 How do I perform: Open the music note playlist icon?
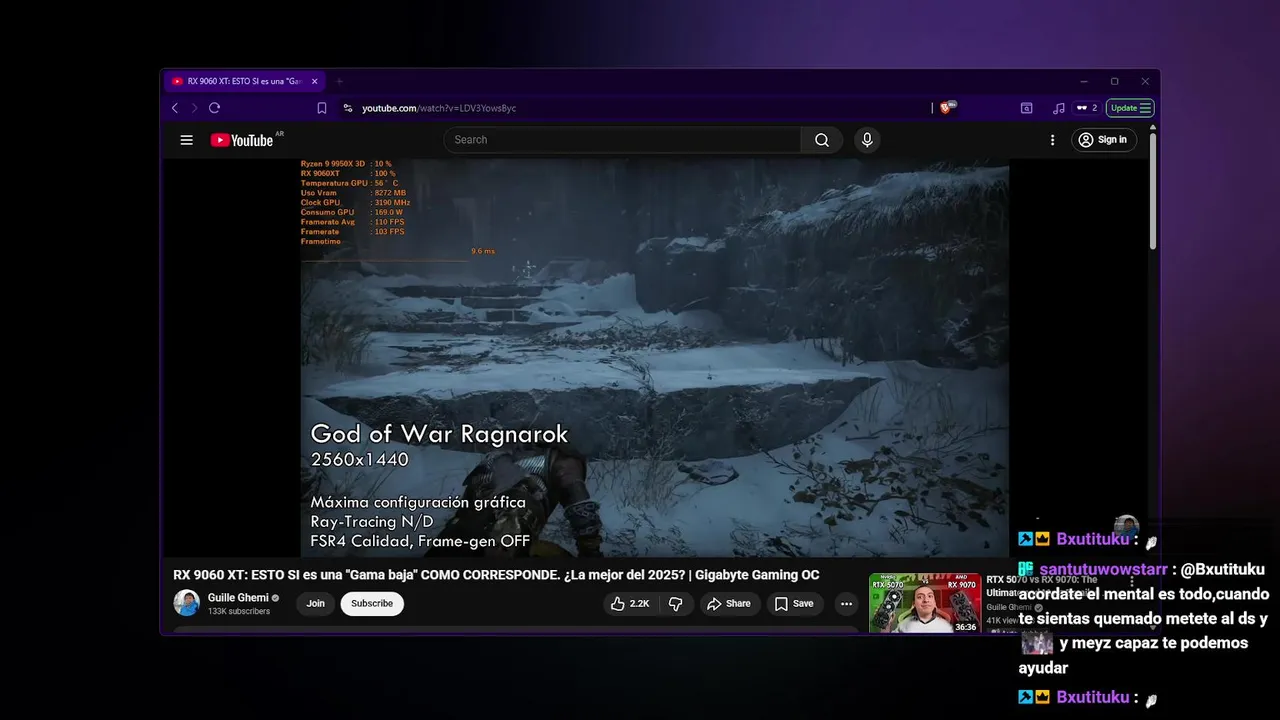click(1058, 108)
